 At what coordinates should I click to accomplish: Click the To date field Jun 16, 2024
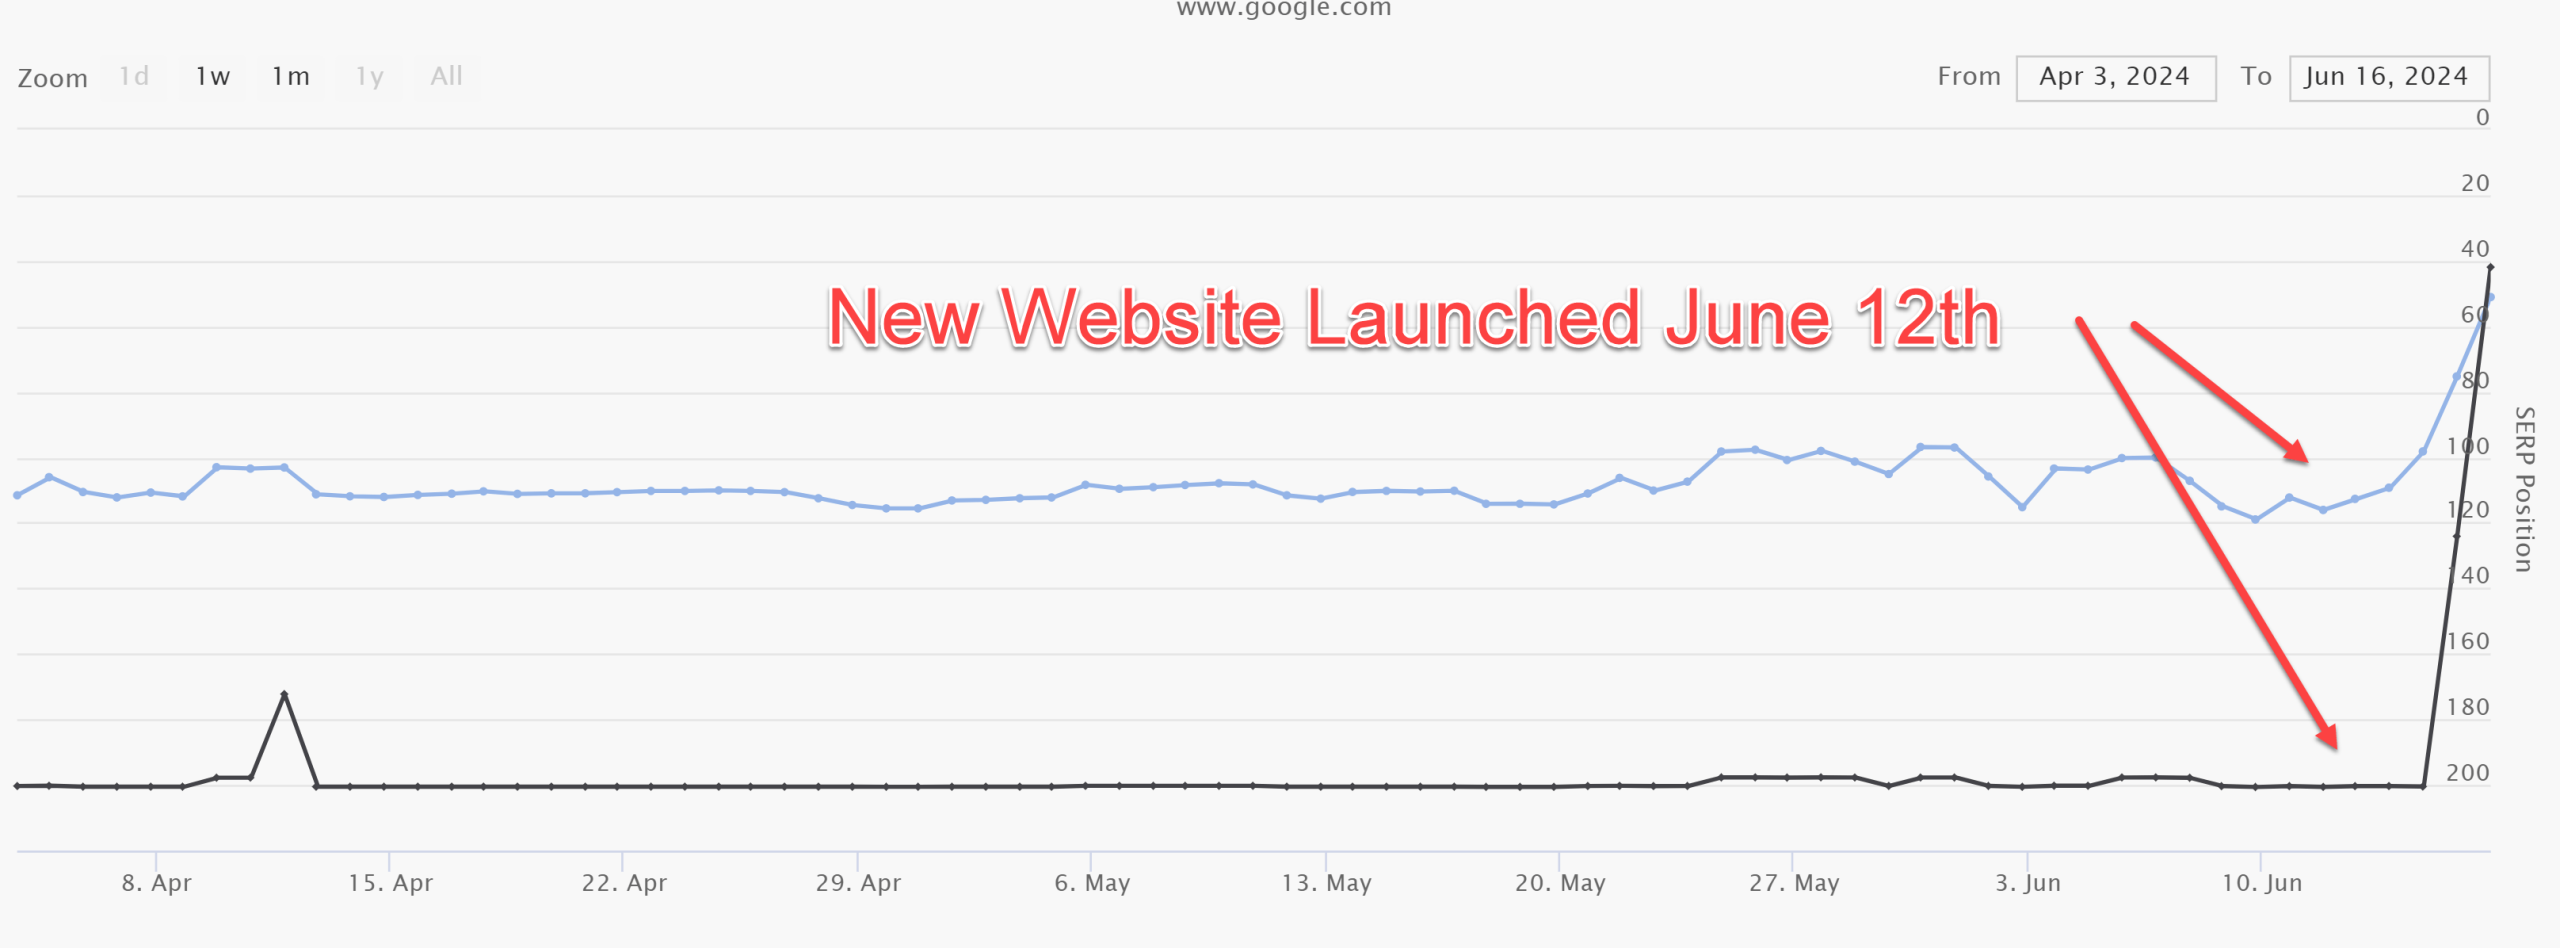(2388, 77)
